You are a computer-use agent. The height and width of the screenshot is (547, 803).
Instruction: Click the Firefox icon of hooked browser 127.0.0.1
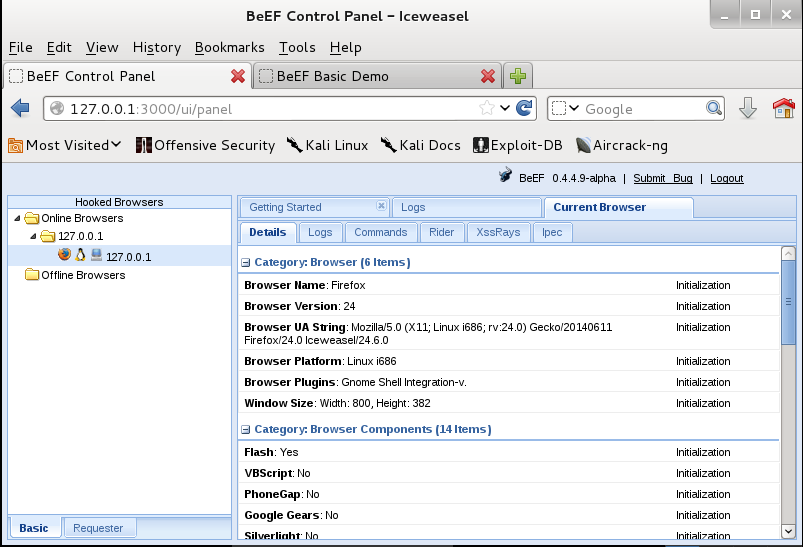pyautogui.click(x=65, y=254)
